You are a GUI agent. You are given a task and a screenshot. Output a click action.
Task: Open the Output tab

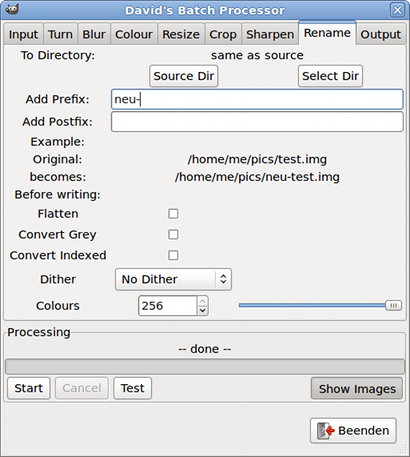pyautogui.click(x=381, y=34)
